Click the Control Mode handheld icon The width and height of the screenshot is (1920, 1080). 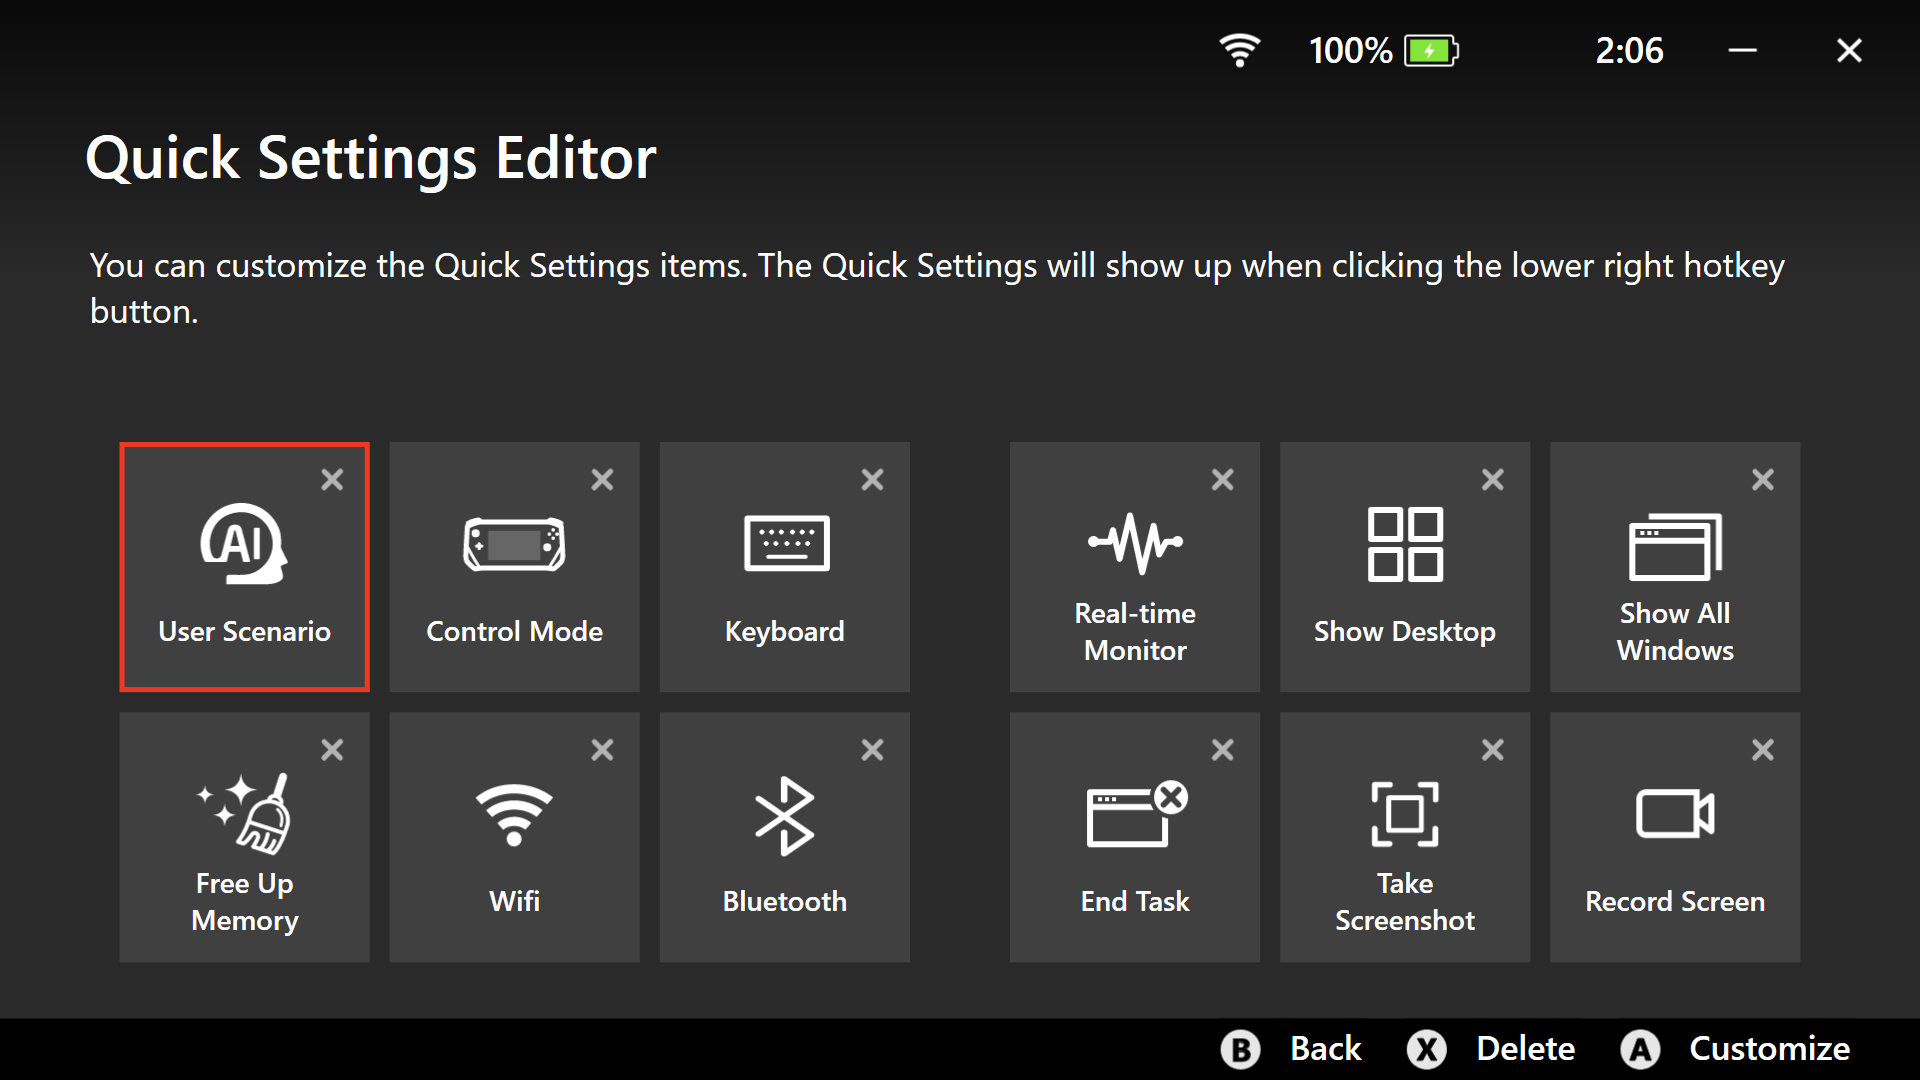(514, 544)
